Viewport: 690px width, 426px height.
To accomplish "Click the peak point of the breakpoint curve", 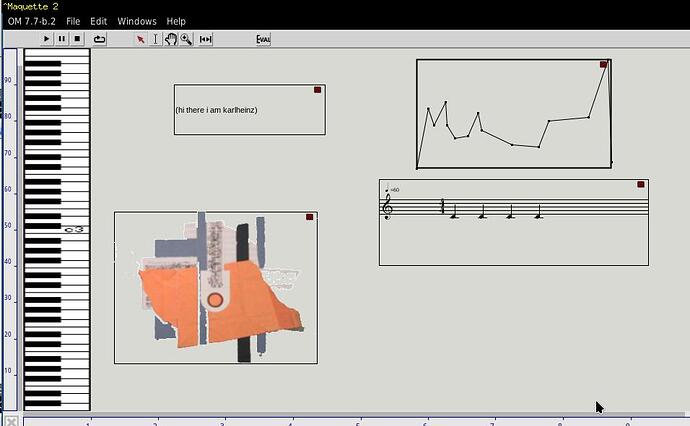I will (x=604, y=66).
